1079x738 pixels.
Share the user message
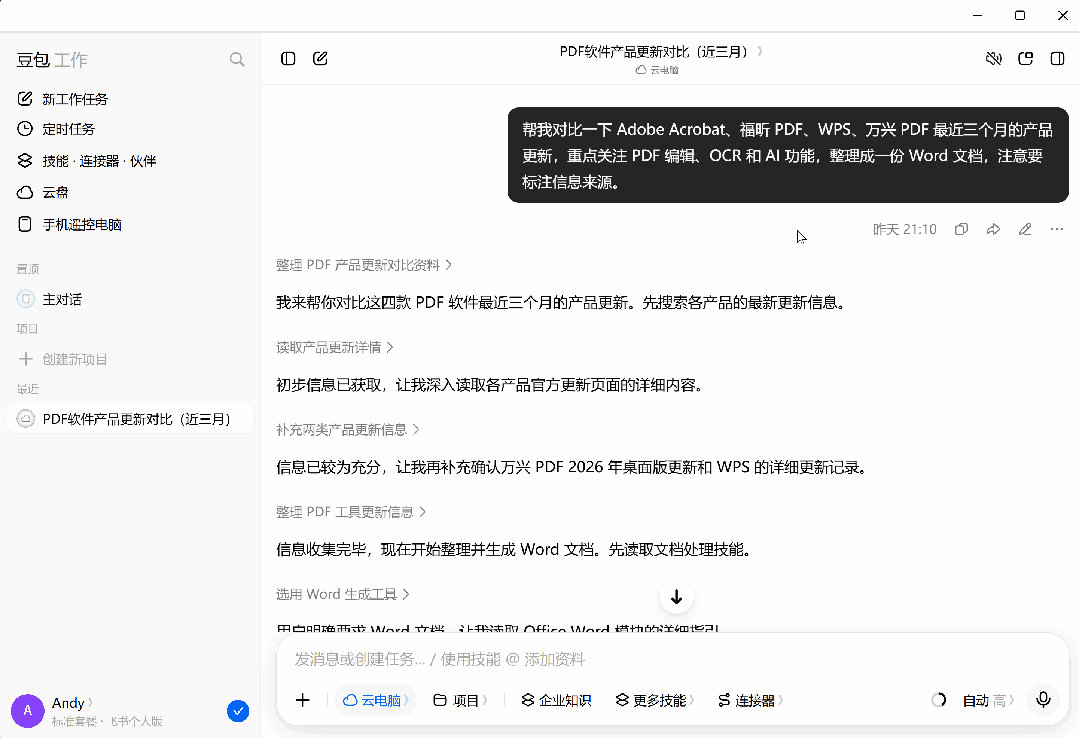tap(993, 229)
